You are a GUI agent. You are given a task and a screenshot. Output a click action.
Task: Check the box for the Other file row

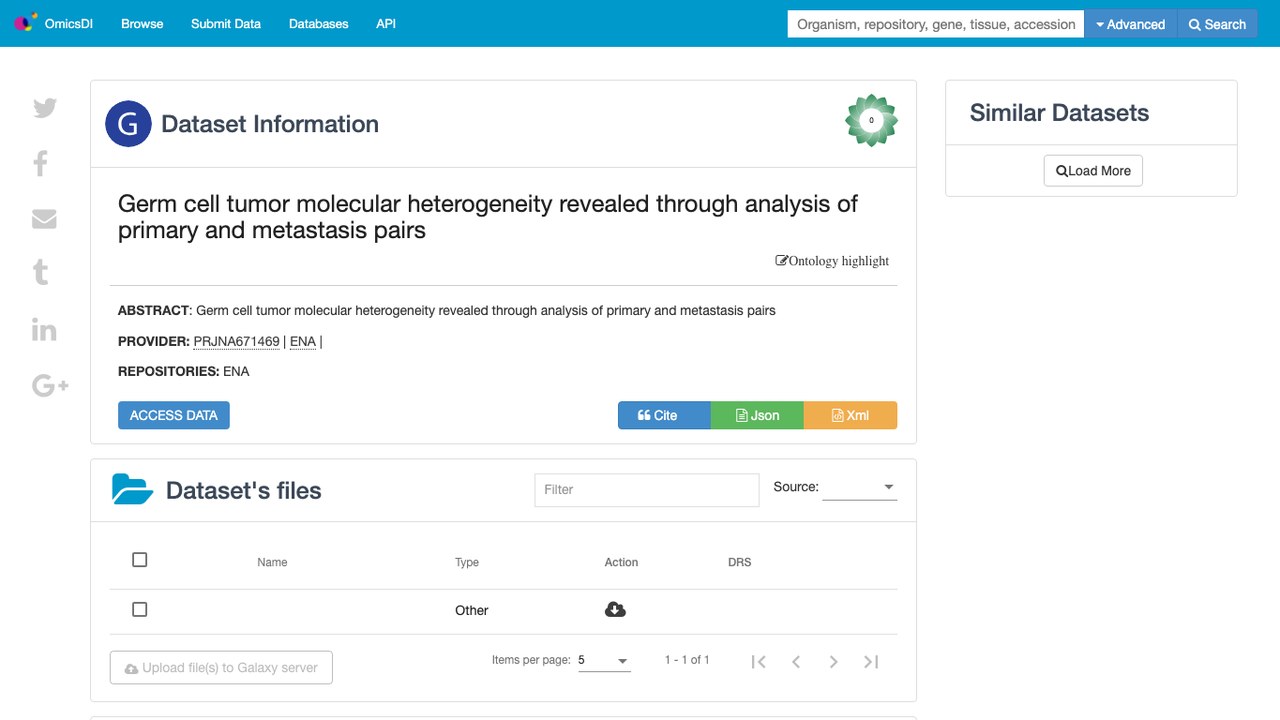140,609
